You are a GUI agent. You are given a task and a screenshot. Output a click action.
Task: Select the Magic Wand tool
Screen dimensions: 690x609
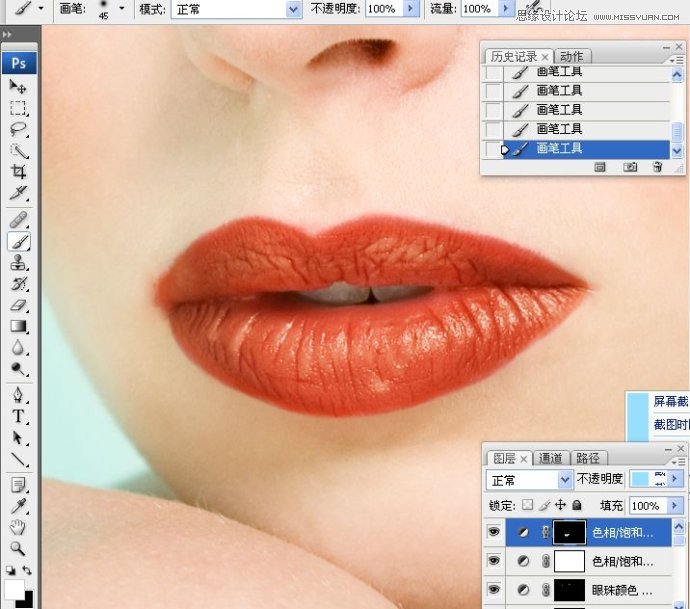pos(18,151)
